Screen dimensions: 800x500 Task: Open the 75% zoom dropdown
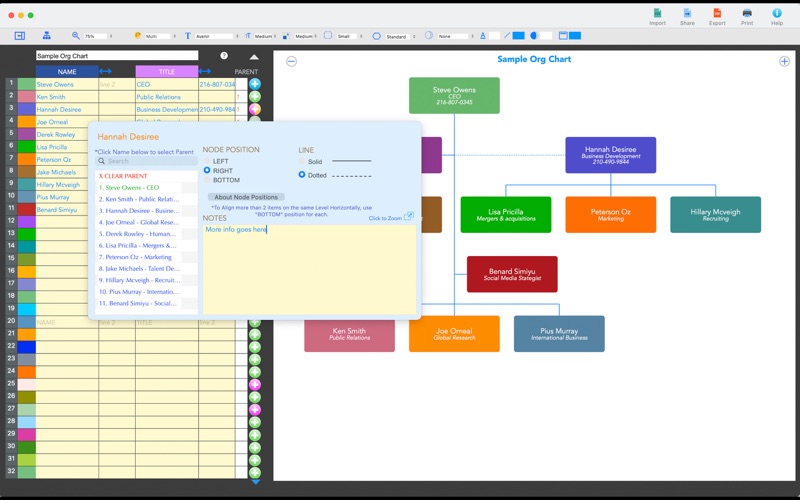98,36
